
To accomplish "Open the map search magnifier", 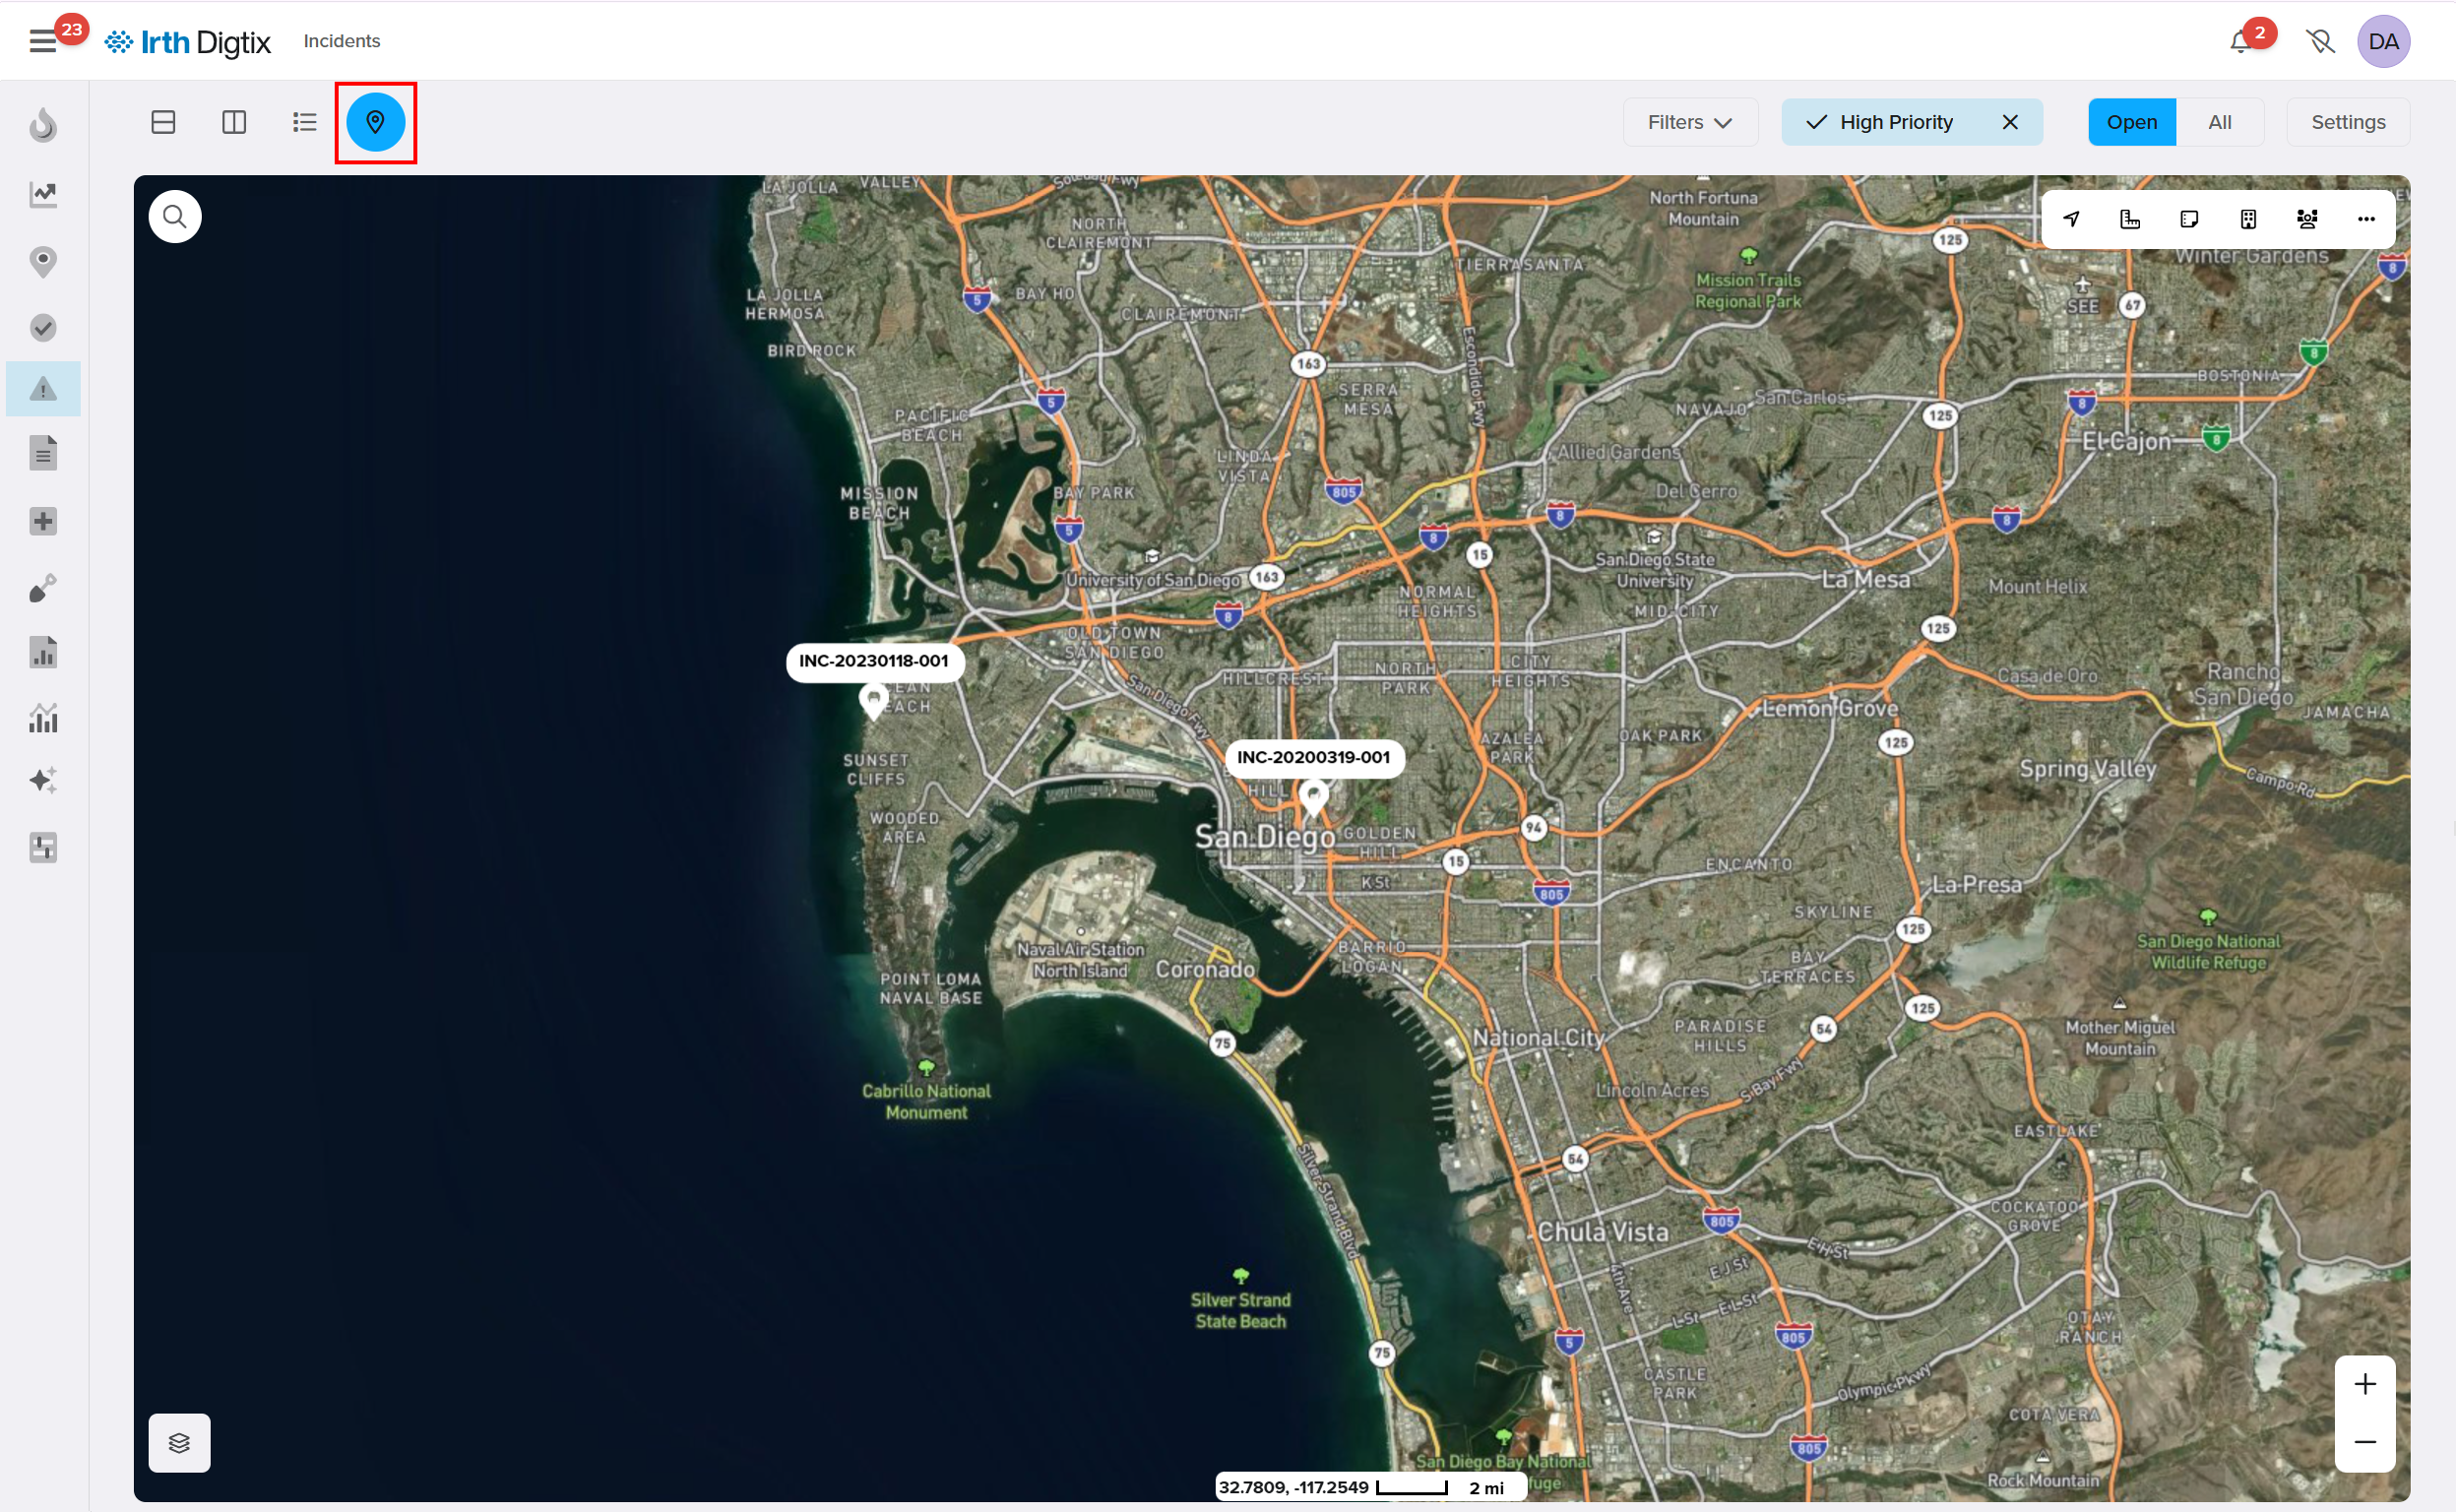I will click(x=175, y=217).
